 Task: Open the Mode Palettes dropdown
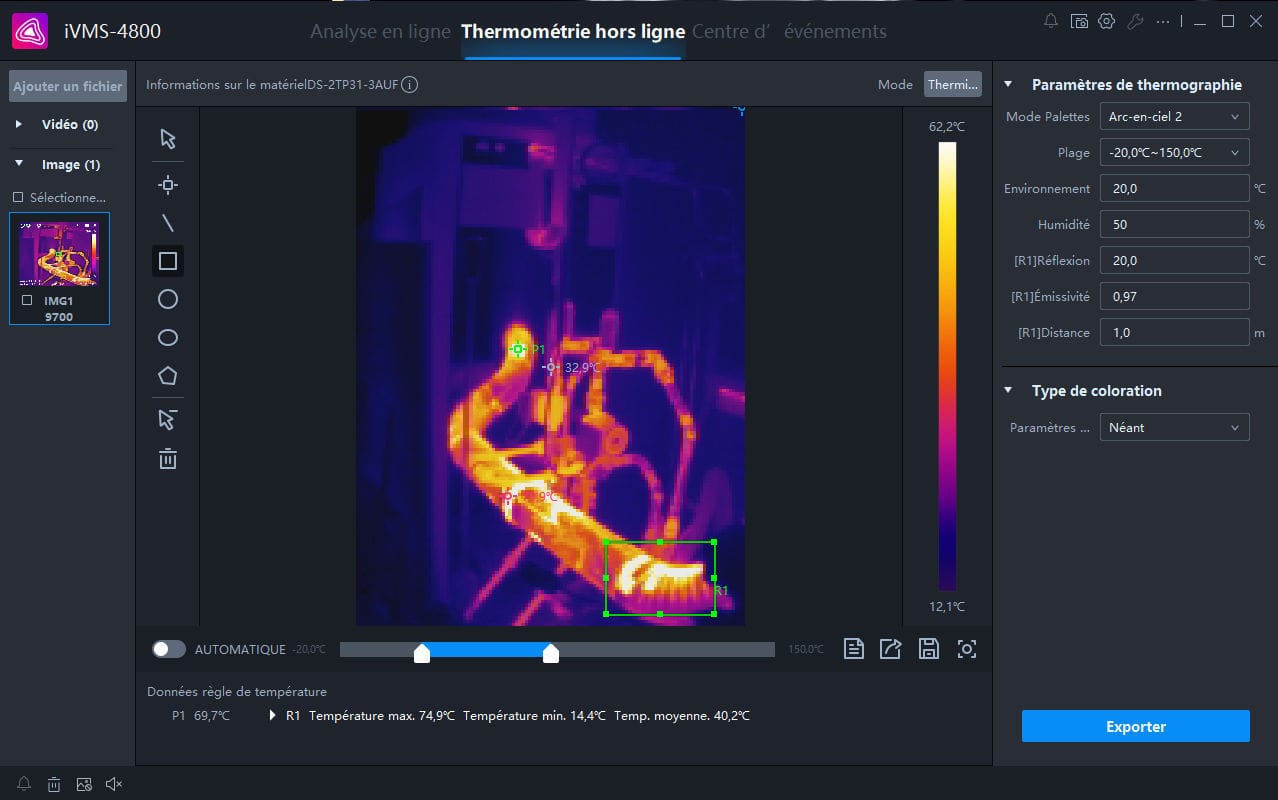(1174, 116)
